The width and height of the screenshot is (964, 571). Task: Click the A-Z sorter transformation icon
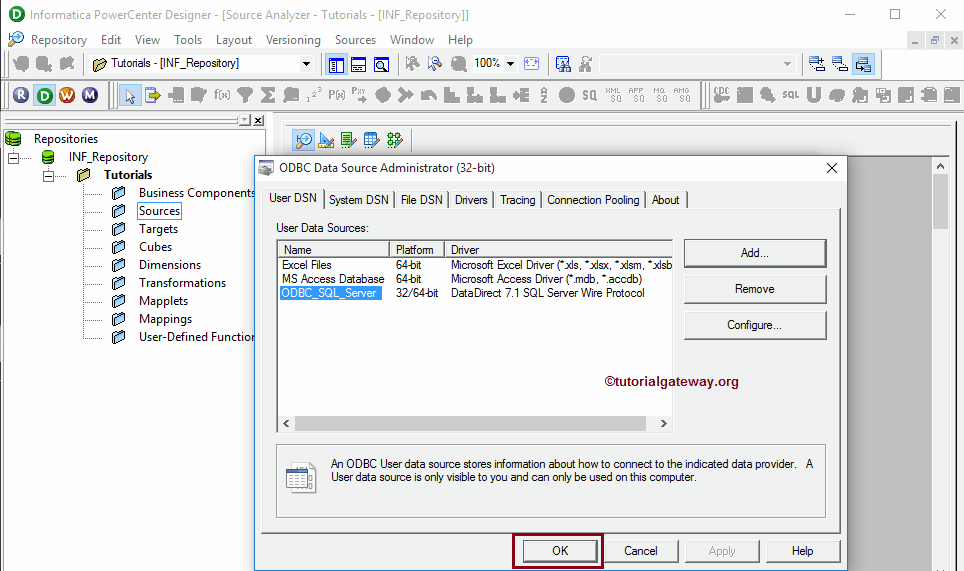tap(543, 95)
